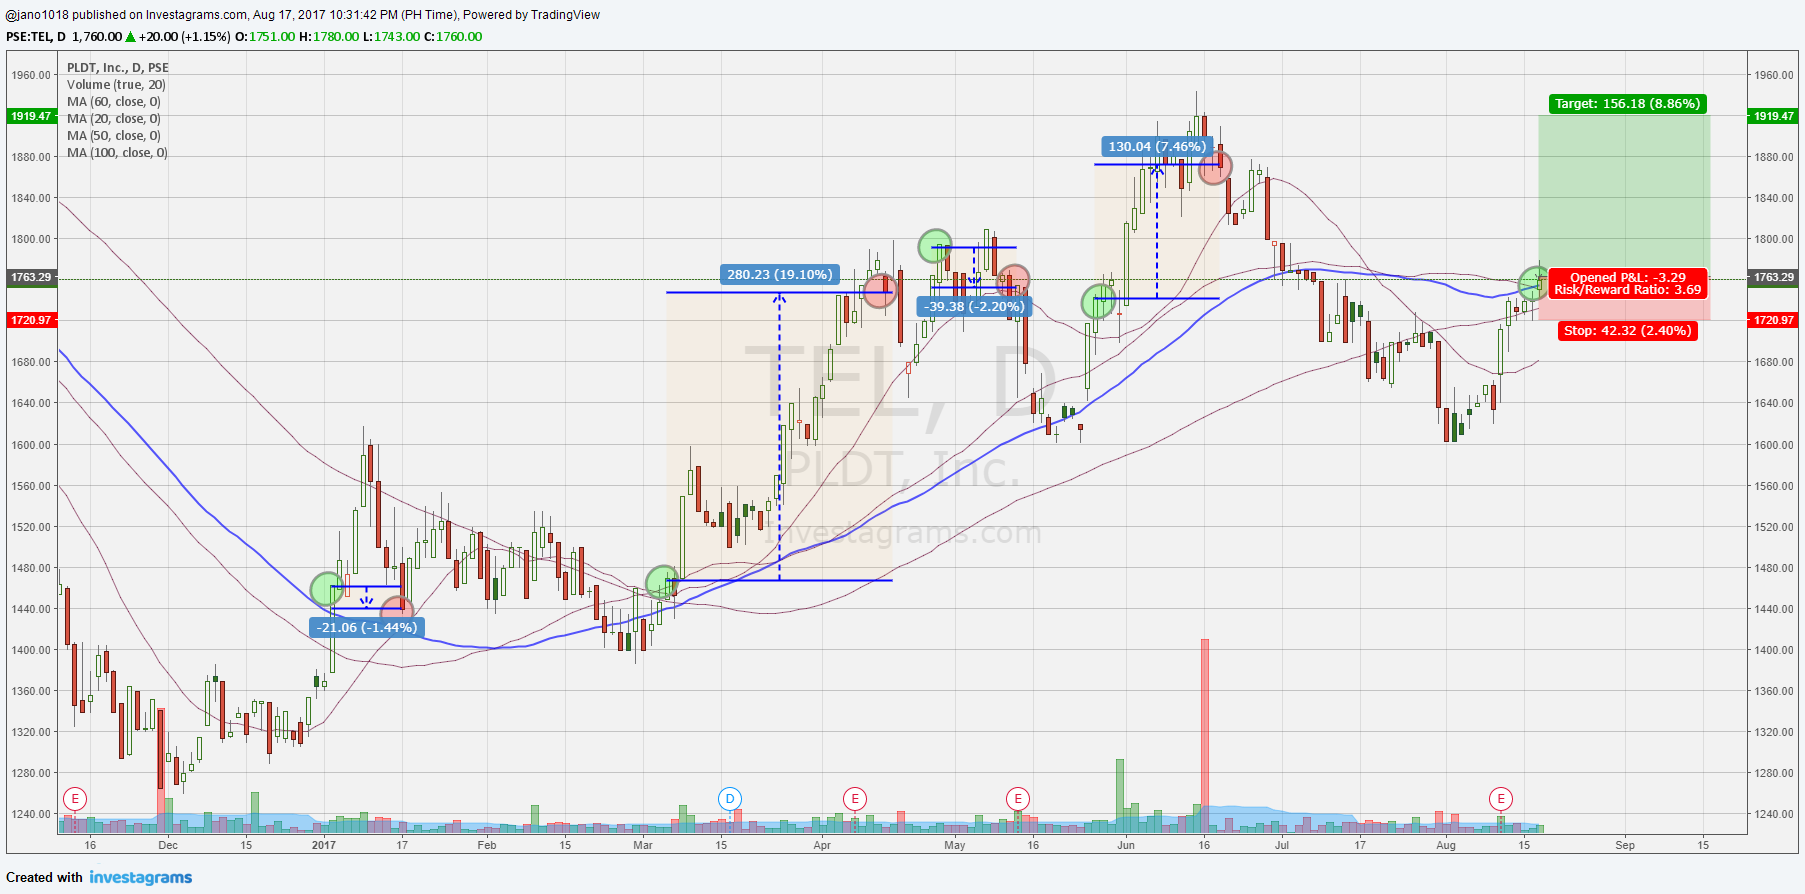Select the Volume (true, 20) indicator legend
1805x894 pixels.
pos(116,85)
